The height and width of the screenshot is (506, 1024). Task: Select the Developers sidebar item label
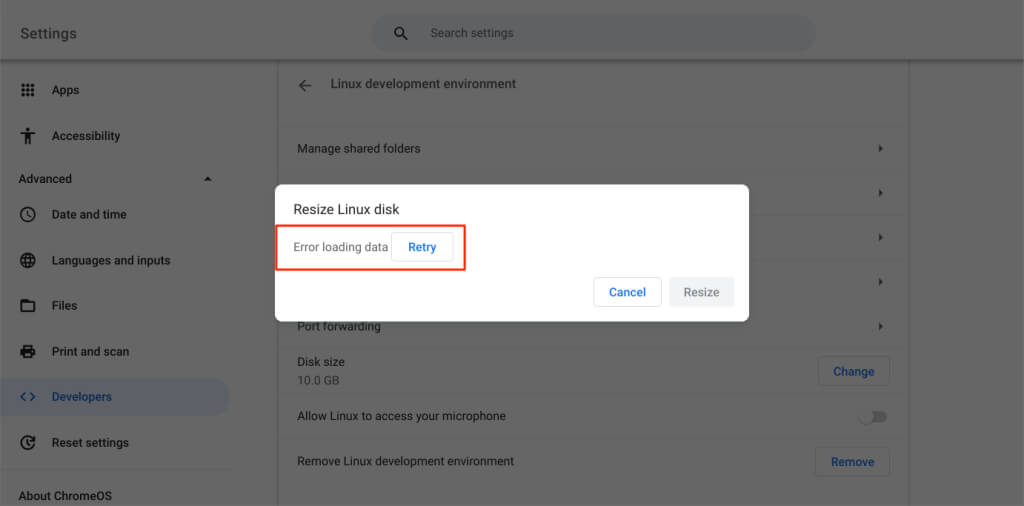click(x=82, y=397)
